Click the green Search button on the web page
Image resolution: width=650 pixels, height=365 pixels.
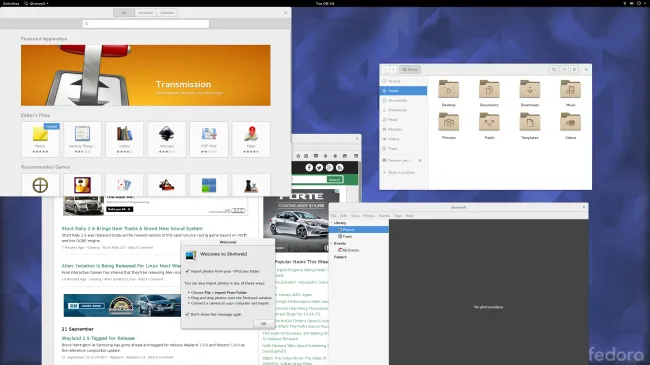pyautogui.click(x=335, y=180)
